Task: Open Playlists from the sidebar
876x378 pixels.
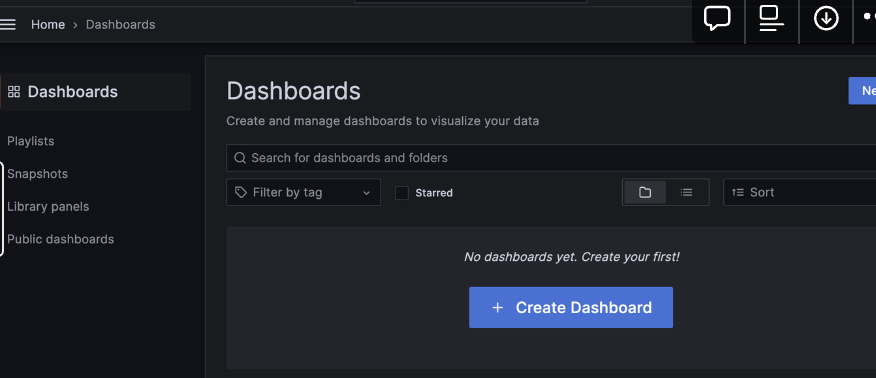Action: pyautogui.click(x=31, y=141)
